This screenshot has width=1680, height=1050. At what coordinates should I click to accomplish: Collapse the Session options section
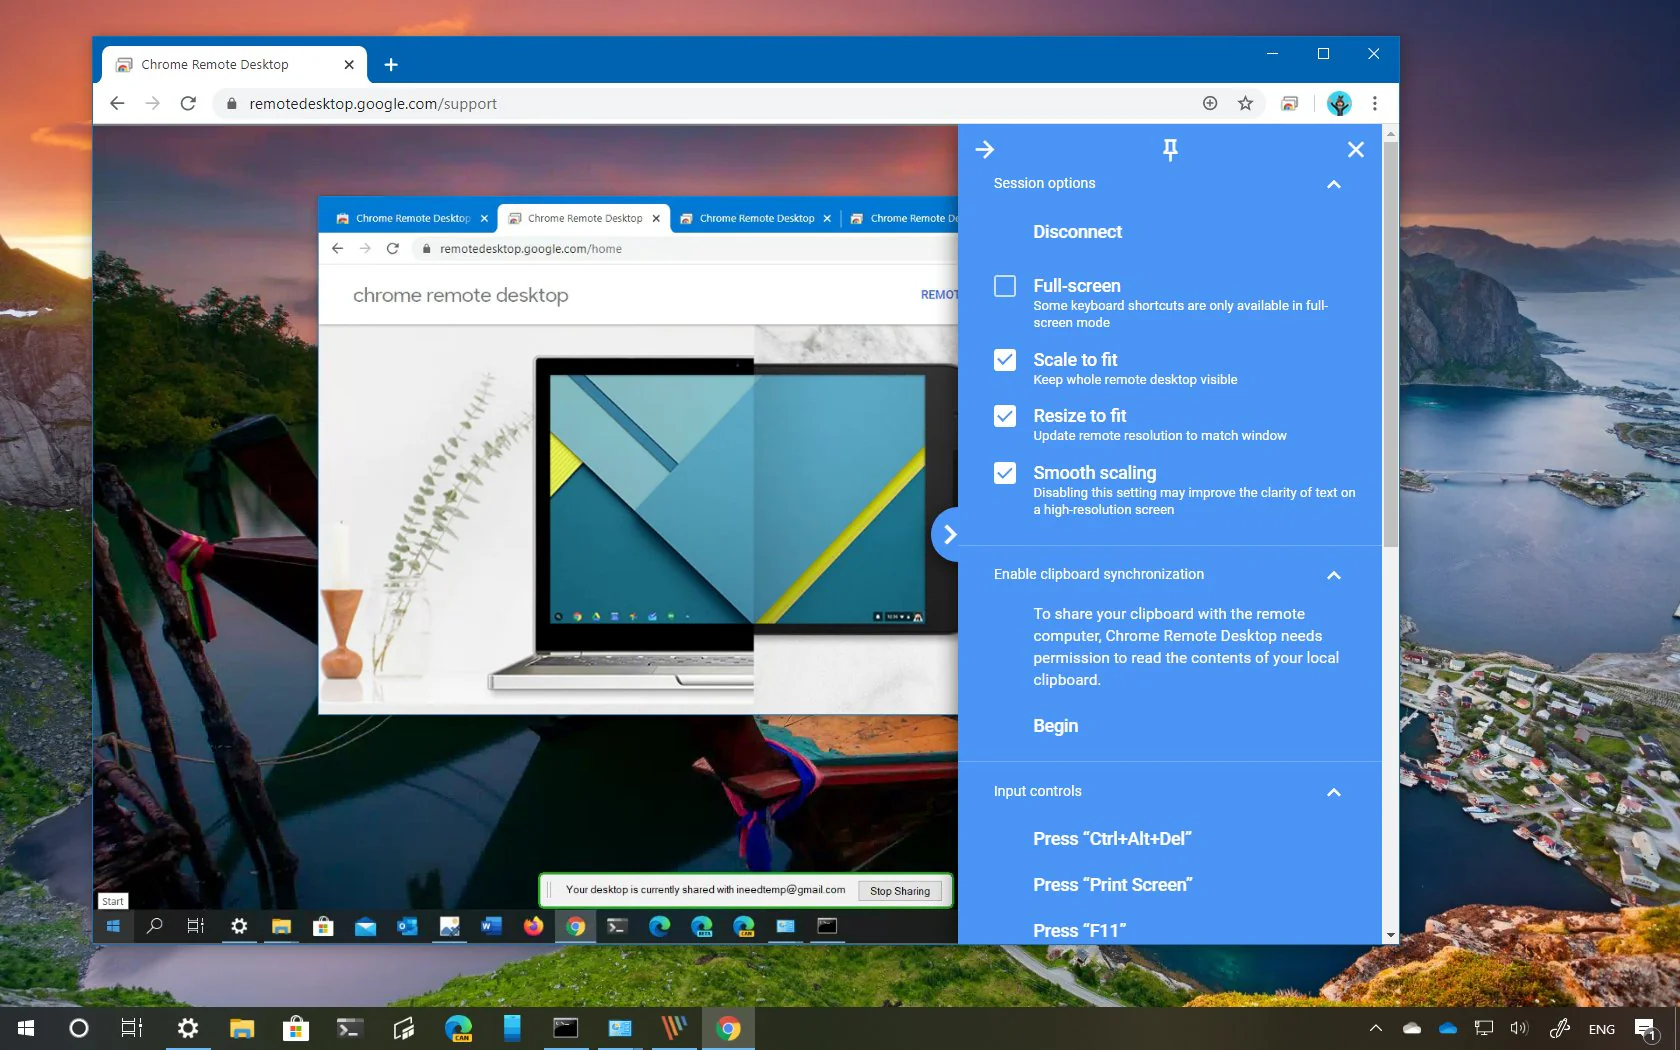pyautogui.click(x=1333, y=184)
